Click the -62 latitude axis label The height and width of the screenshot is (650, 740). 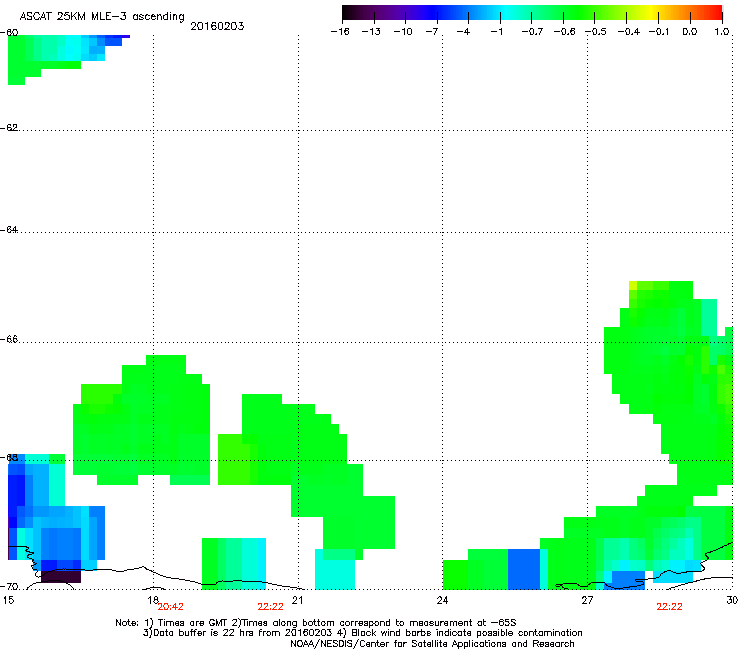coord(9,127)
